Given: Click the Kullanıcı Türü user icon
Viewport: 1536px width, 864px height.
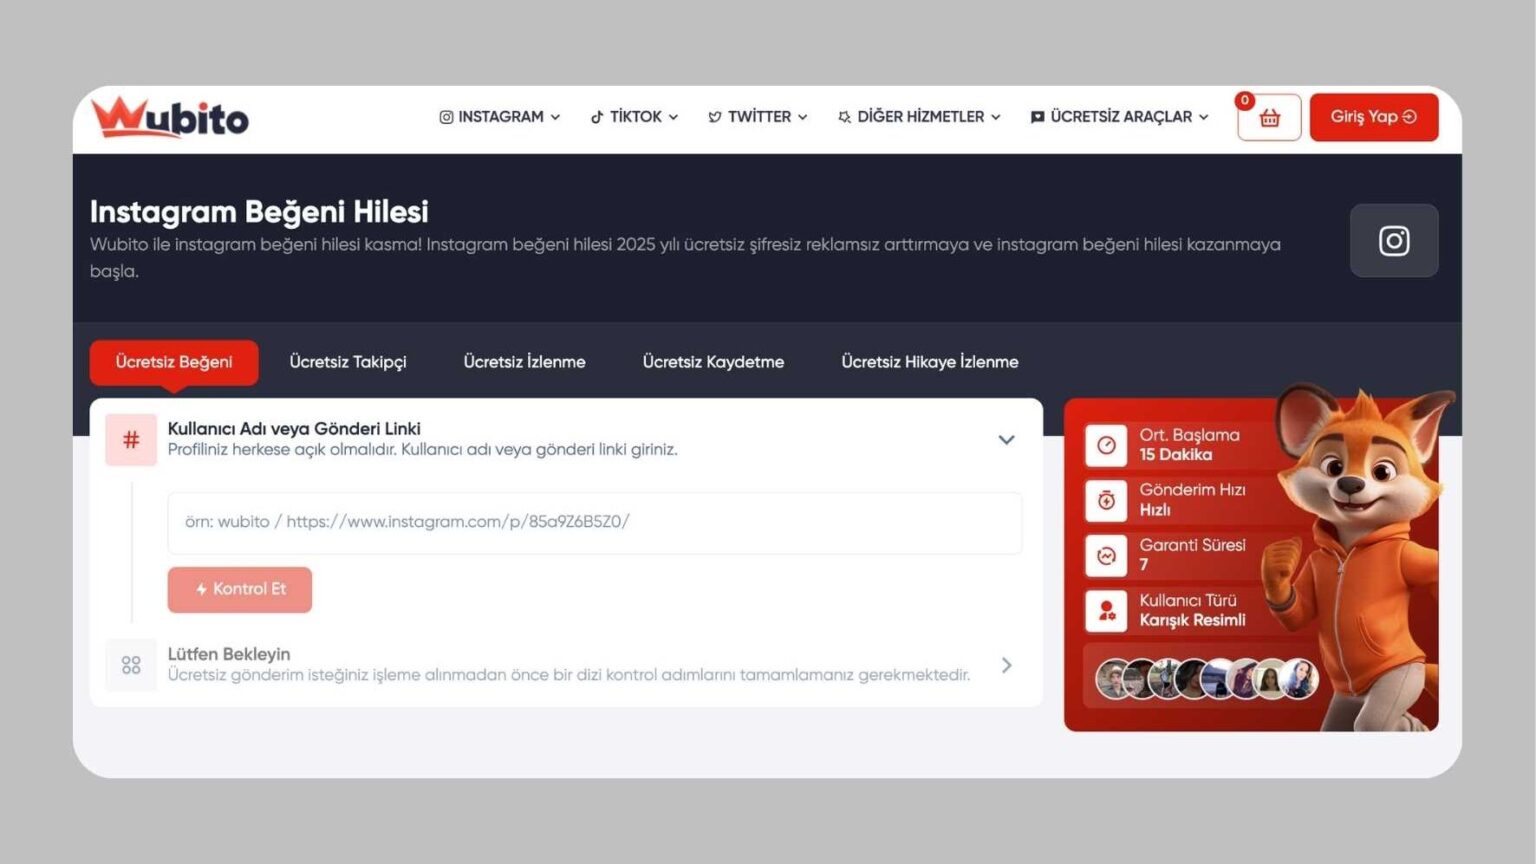Looking at the screenshot, I should click(x=1106, y=611).
